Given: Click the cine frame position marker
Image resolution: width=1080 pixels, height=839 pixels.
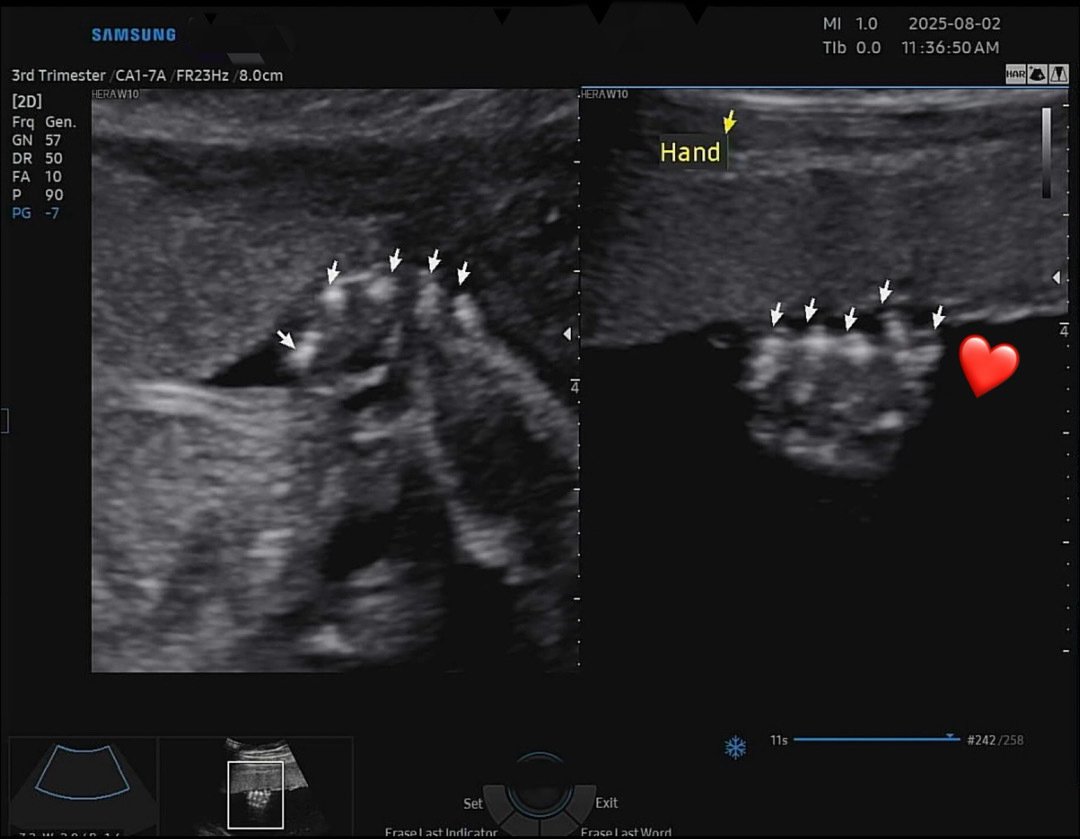Looking at the screenshot, I should tap(948, 736).
